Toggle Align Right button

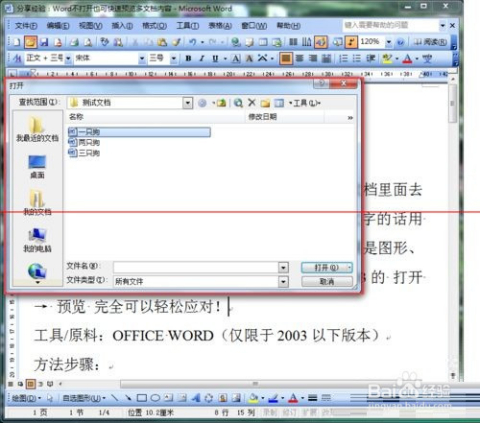coord(313,59)
